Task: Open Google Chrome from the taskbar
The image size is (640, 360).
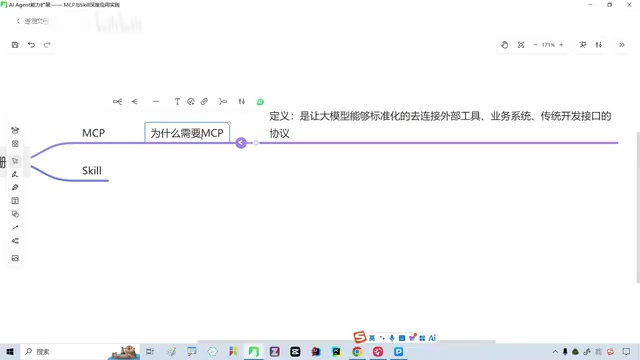Action: pos(357,351)
